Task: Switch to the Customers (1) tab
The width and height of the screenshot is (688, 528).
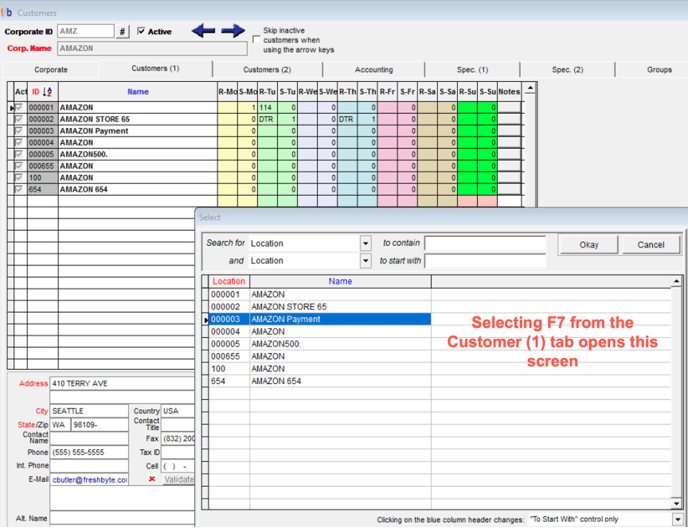Action: coord(155,68)
